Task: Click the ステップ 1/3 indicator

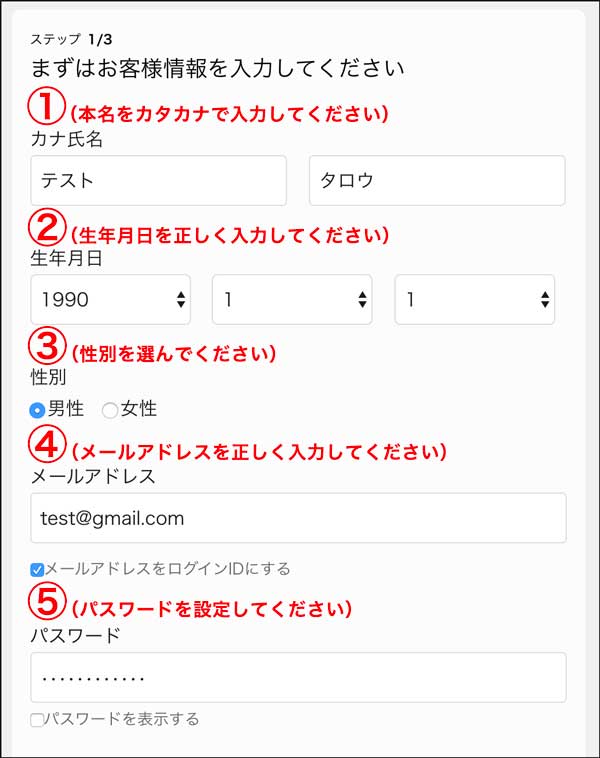Action: [71, 39]
